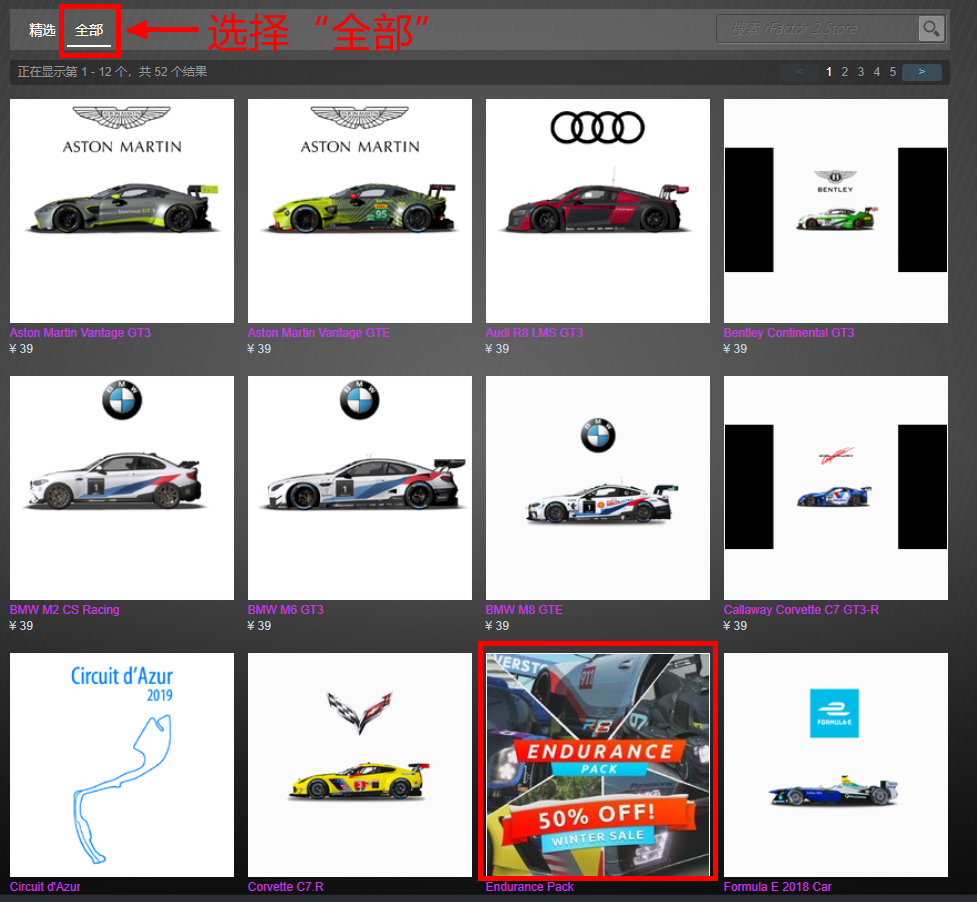Click the results count text 共 52 个结果
Viewport: 977px width, 902px height.
click(x=173, y=72)
